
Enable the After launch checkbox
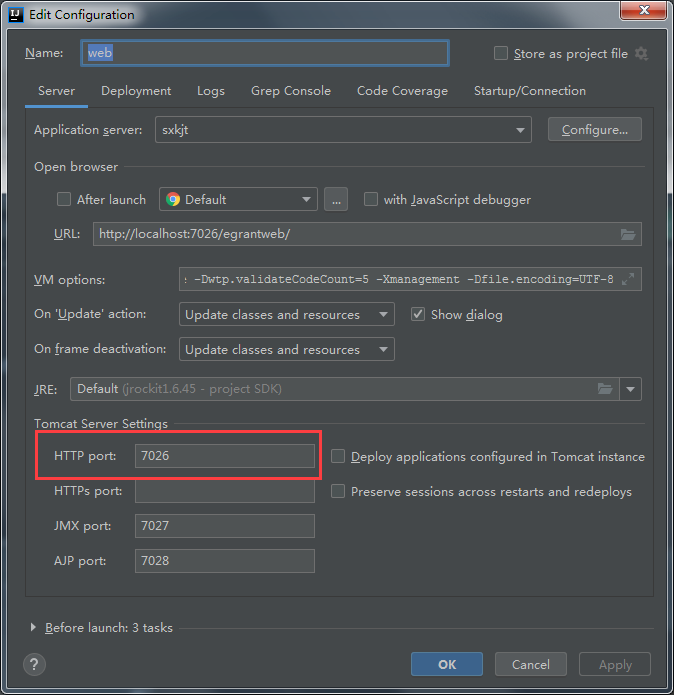coord(64,199)
